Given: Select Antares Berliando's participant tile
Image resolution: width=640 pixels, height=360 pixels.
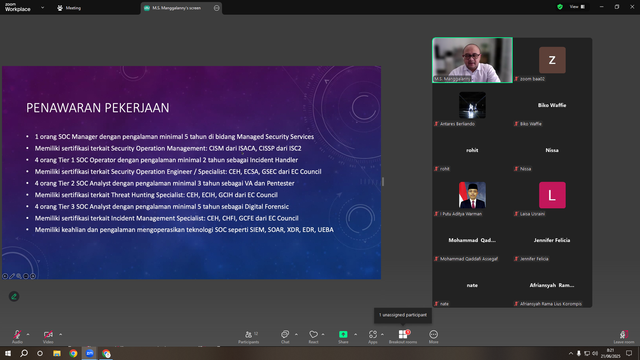Looking at the screenshot, I should pyautogui.click(x=472, y=105).
